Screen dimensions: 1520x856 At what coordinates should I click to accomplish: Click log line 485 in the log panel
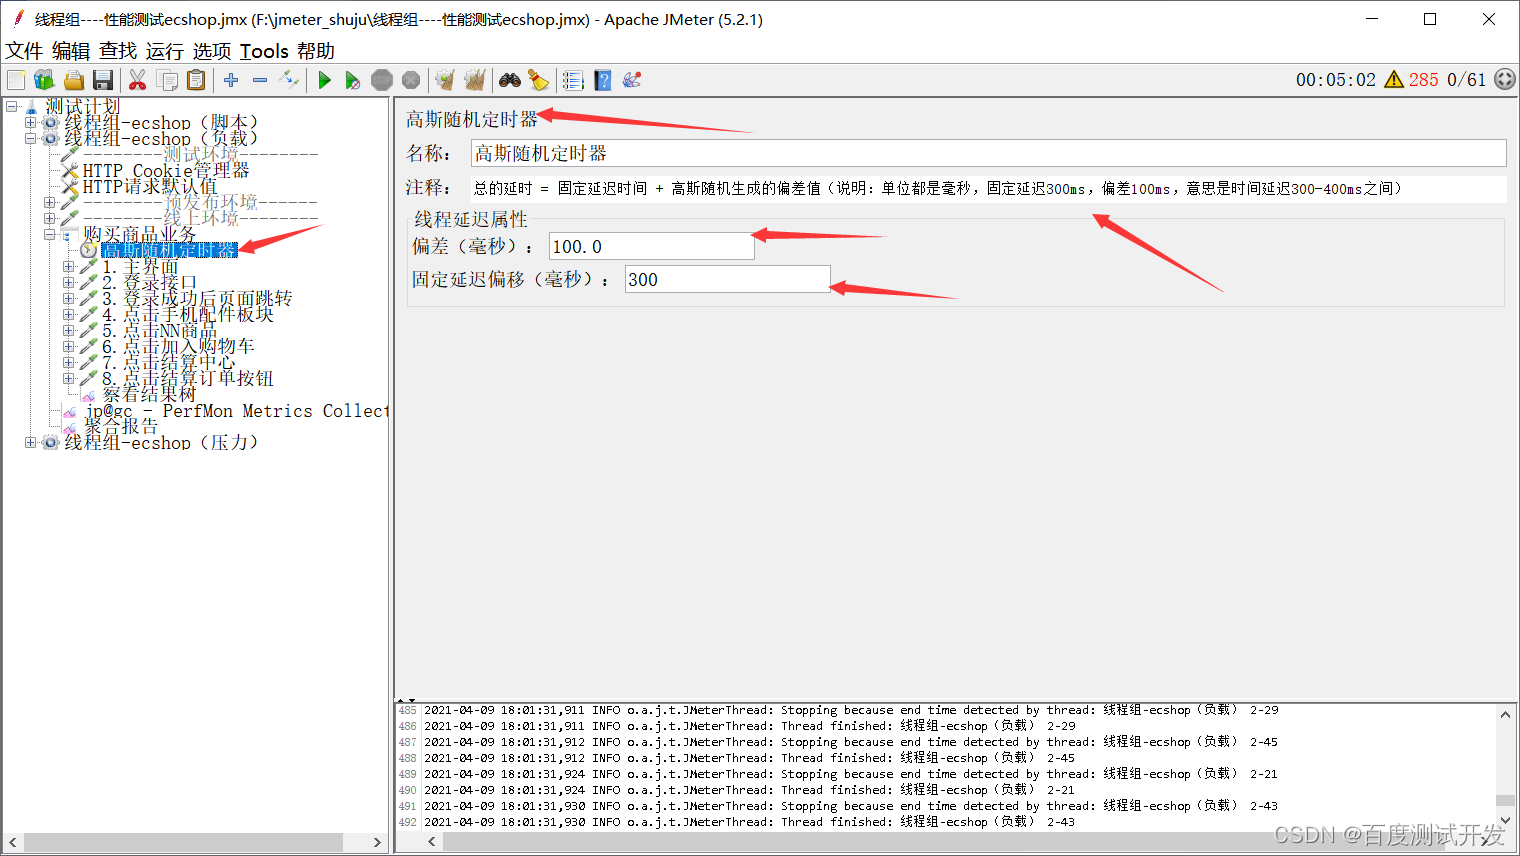point(851,710)
